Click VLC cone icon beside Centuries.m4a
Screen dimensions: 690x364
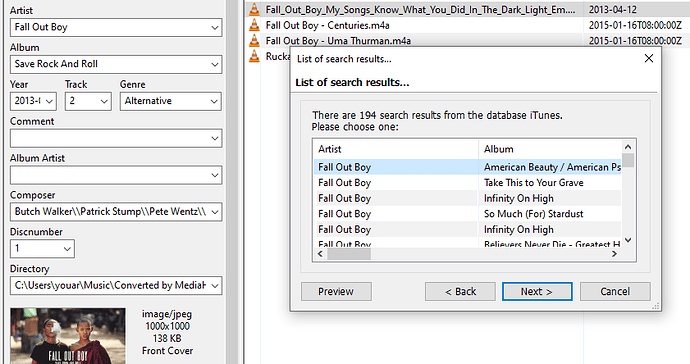pos(254,25)
